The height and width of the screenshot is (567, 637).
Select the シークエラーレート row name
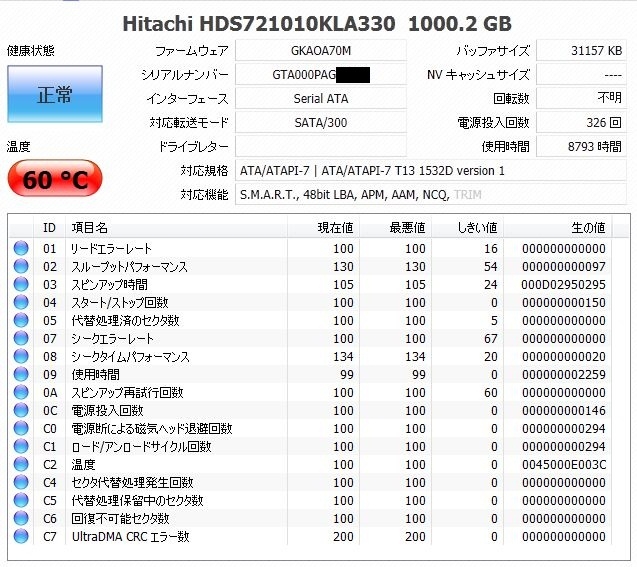[113, 338]
